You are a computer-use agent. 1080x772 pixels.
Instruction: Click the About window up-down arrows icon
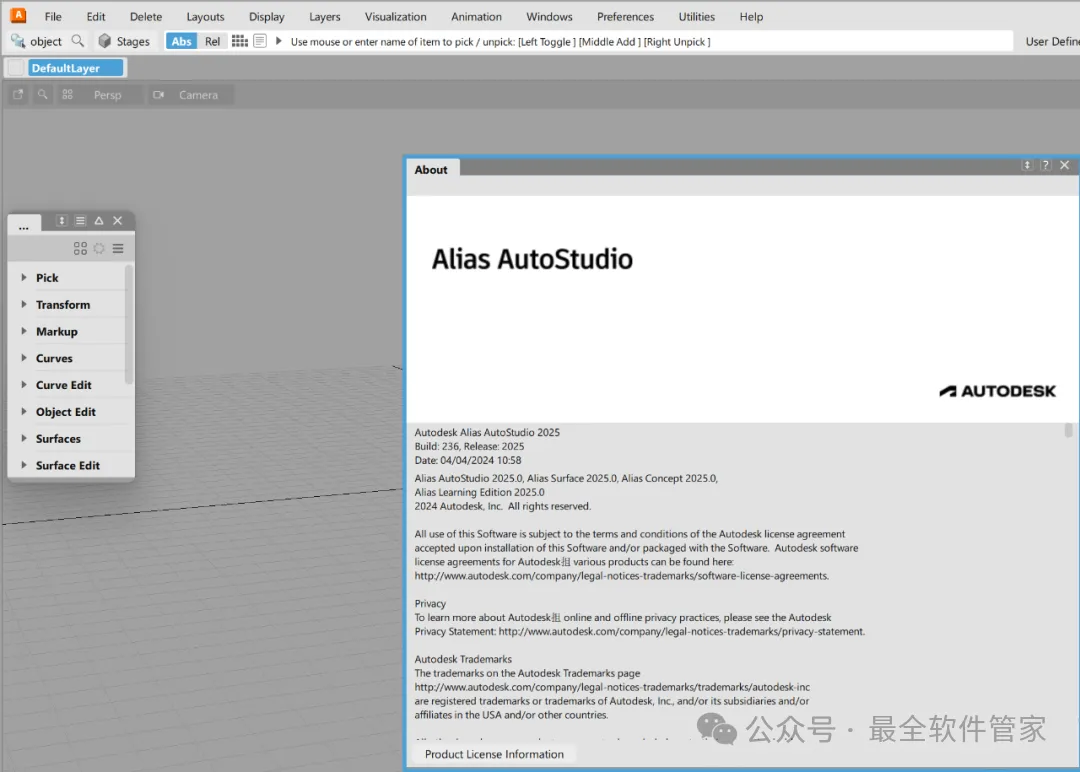pyautogui.click(x=1027, y=165)
